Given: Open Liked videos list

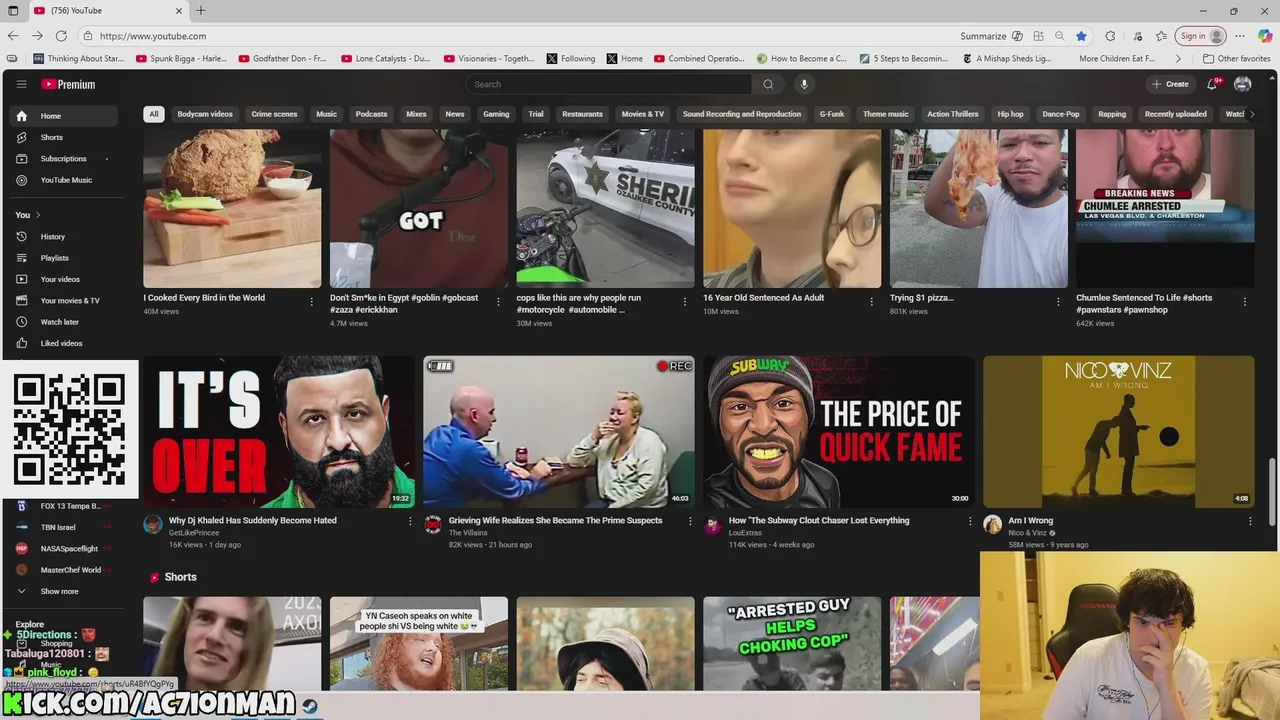Looking at the screenshot, I should point(64,343).
